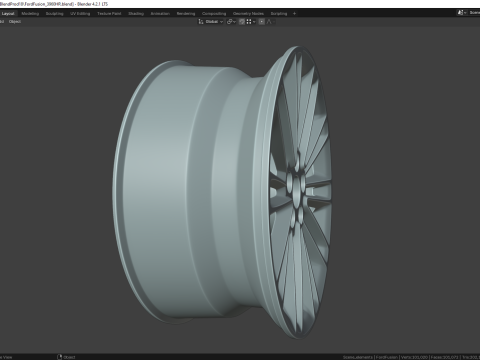480x360 pixels.
Task: Switch to the Rendering workspace
Action: pos(186,14)
